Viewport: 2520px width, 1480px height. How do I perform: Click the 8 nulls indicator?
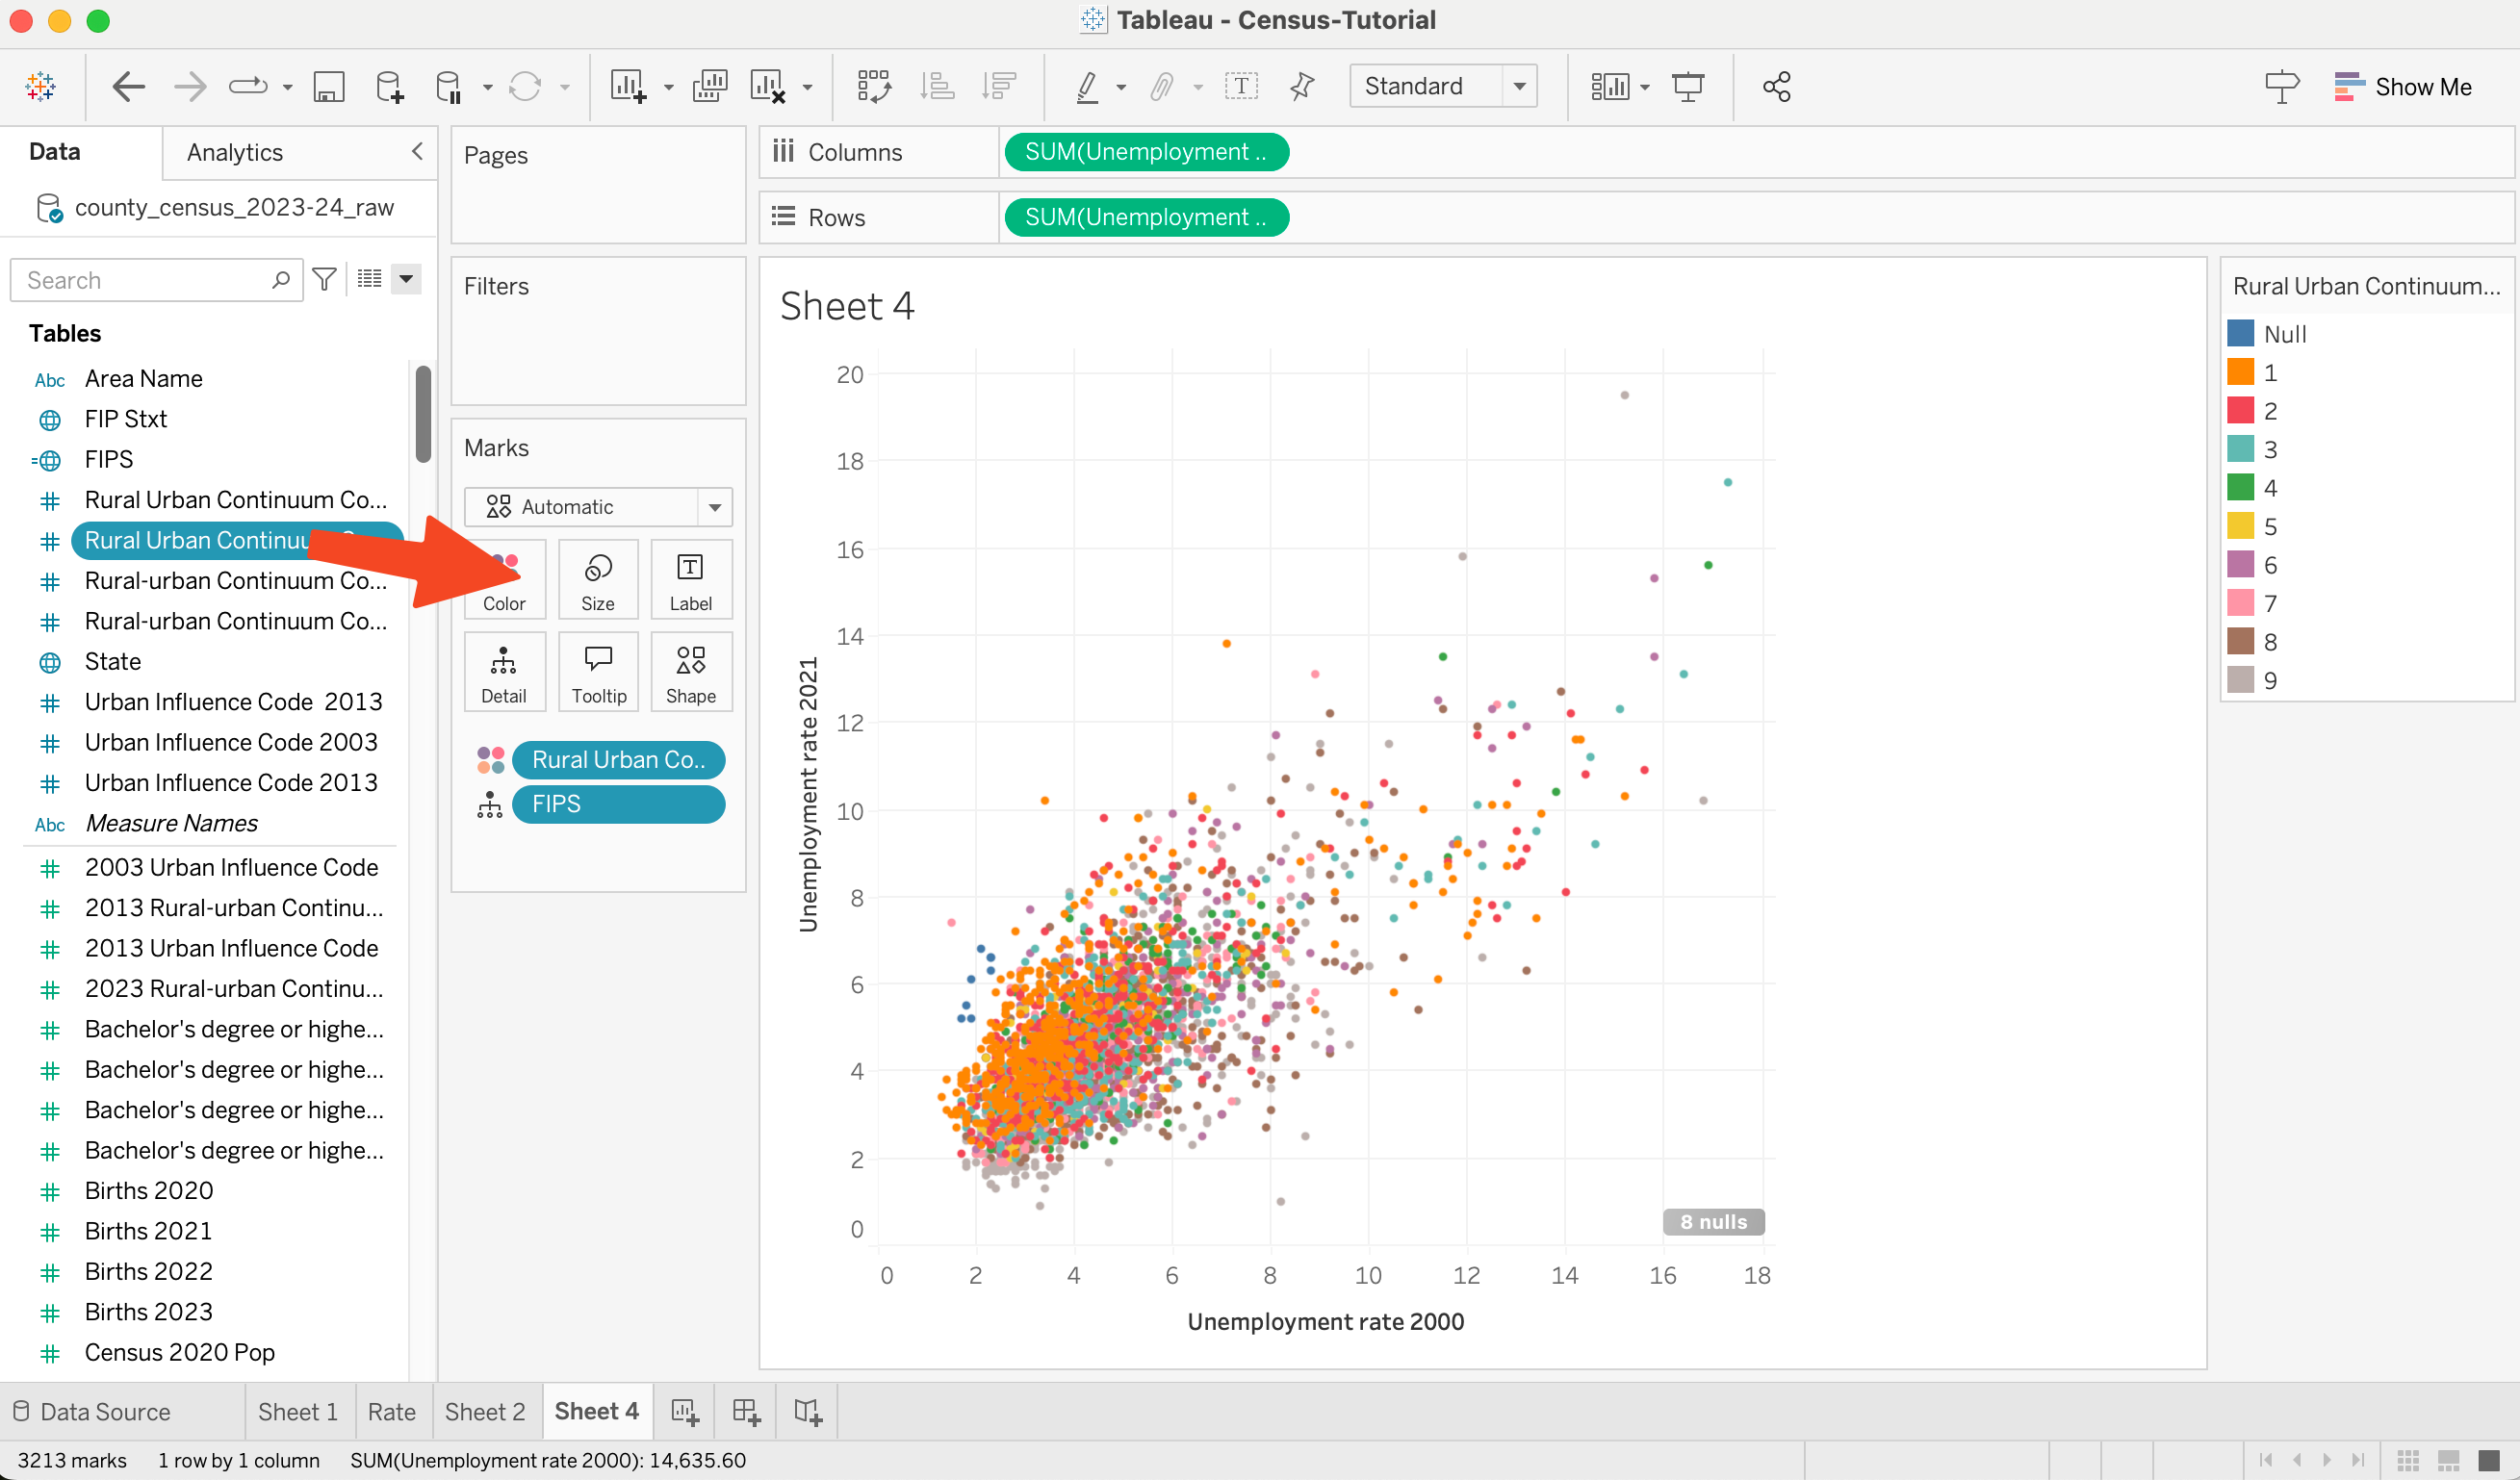tap(1713, 1221)
